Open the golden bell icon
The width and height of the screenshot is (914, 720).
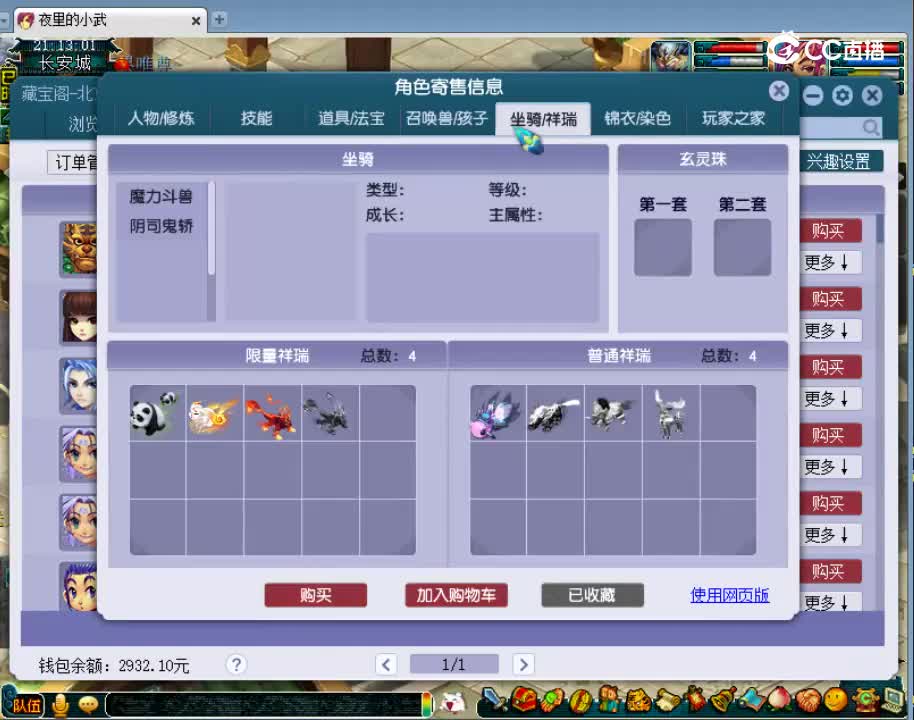(723, 700)
